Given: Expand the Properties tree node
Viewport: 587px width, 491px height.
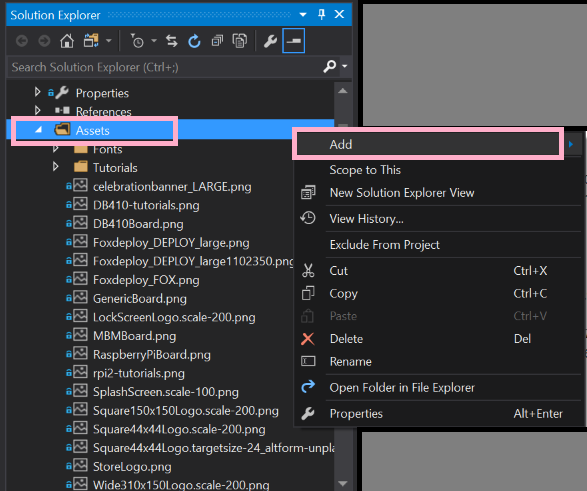Looking at the screenshot, I should click(37, 92).
